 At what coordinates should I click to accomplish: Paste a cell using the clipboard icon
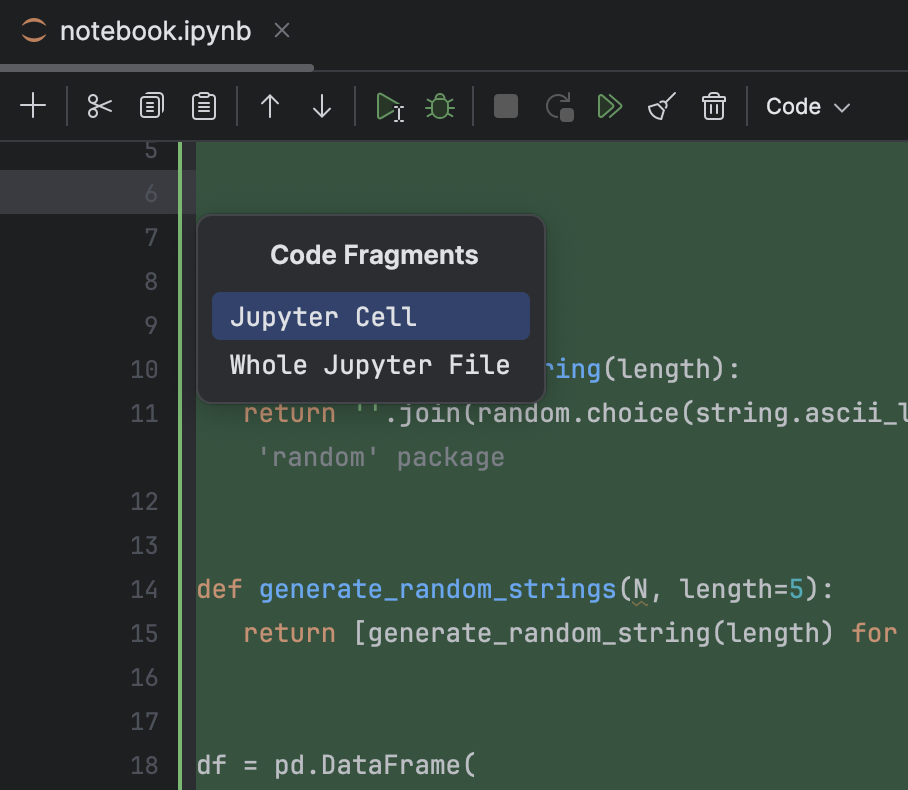click(204, 106)
